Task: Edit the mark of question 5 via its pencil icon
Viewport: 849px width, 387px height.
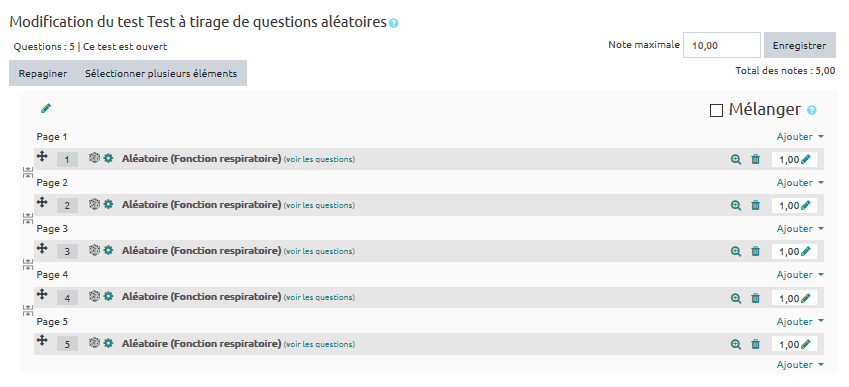Action: pos(806,344)
